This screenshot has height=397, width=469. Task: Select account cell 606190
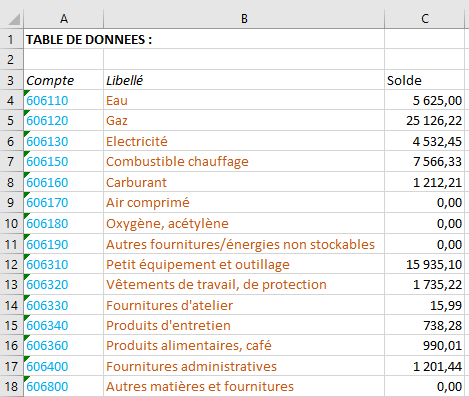pos(64,244)
